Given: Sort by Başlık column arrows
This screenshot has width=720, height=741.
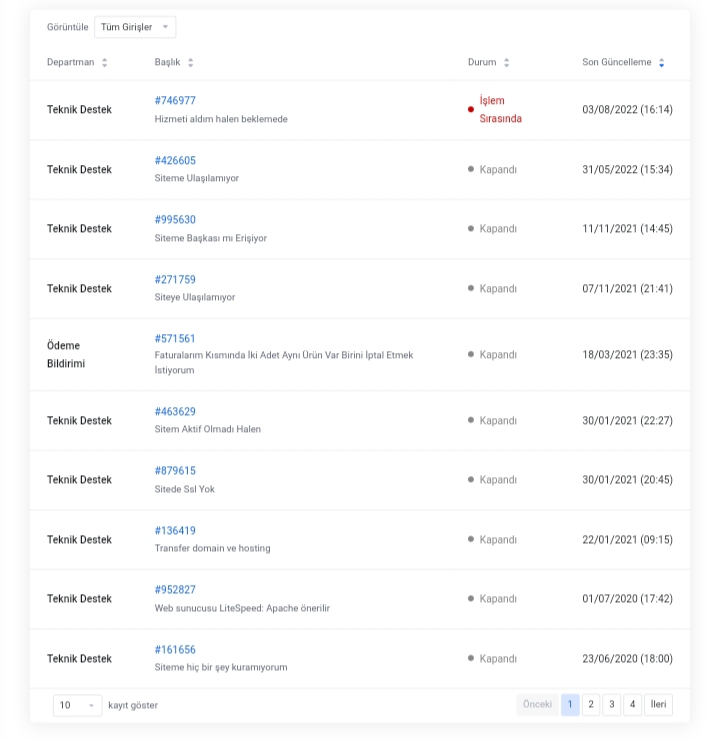Looking at the screenshot, I should [190, 62].
